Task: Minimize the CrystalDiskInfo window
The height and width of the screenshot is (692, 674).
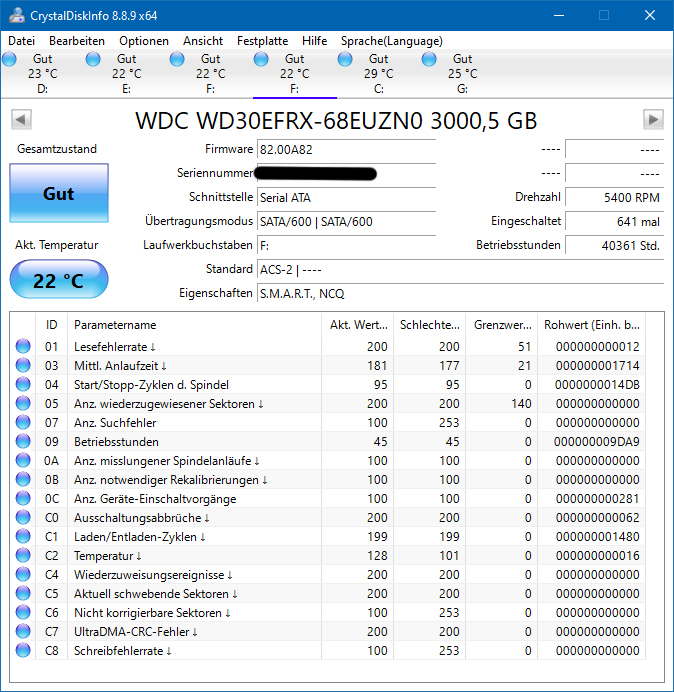Action: [x=559, y=15]
